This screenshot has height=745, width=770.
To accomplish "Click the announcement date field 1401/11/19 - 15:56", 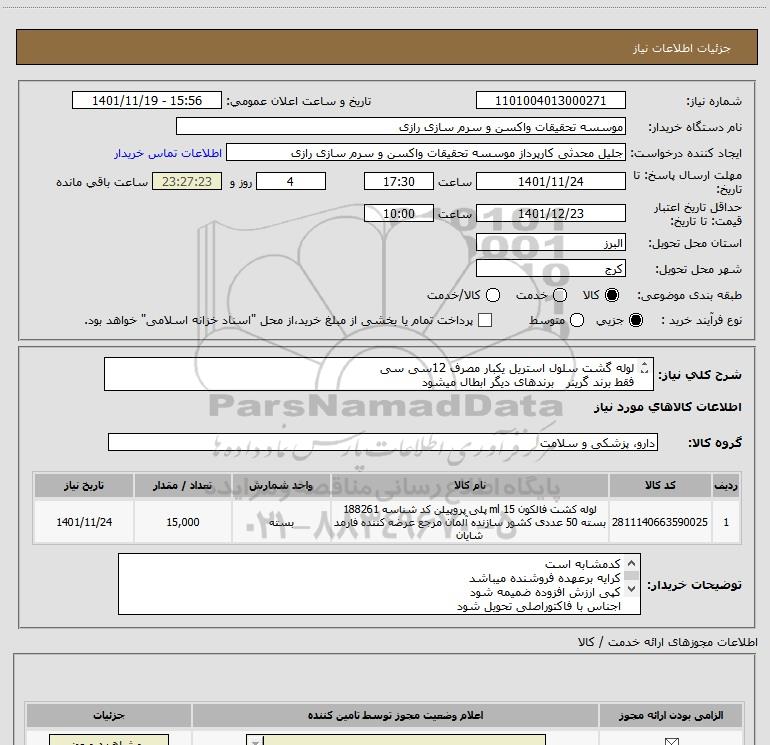I will [x=147, y=101].
